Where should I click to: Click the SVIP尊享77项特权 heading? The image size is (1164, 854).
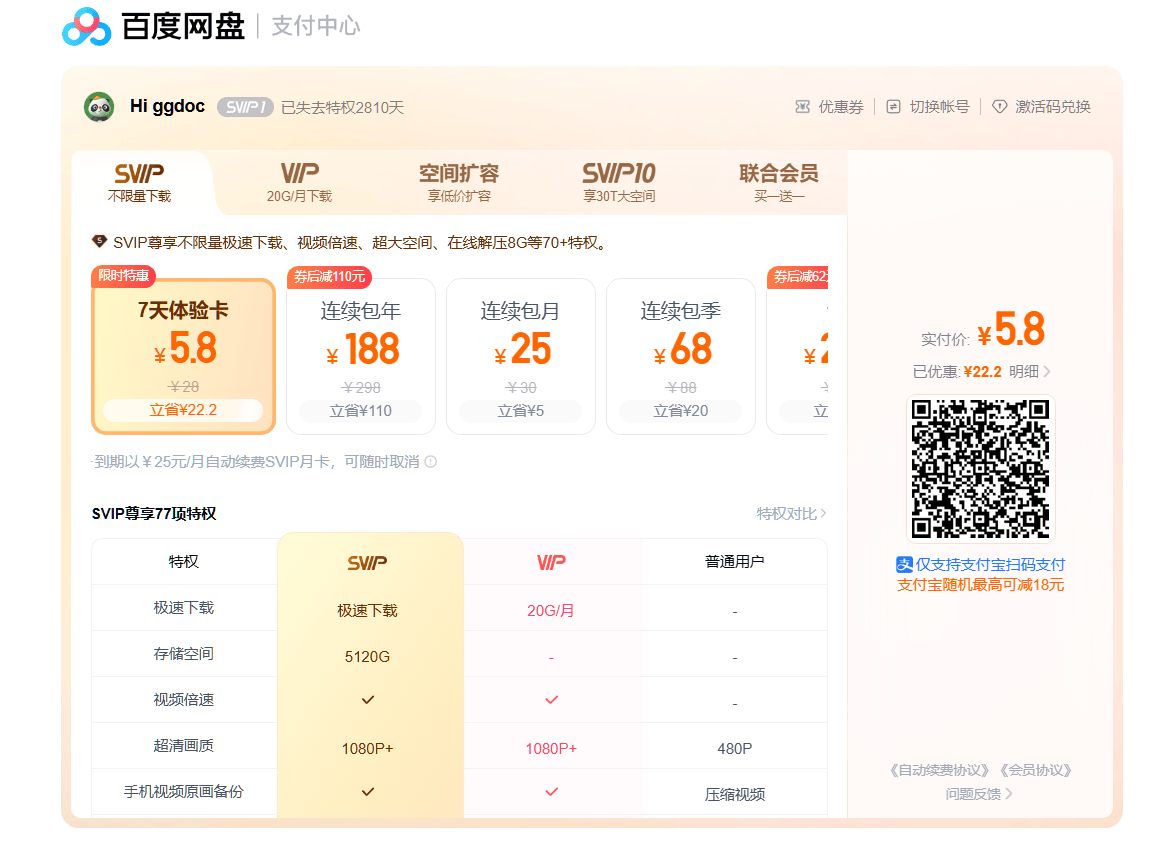click(154, 514)
